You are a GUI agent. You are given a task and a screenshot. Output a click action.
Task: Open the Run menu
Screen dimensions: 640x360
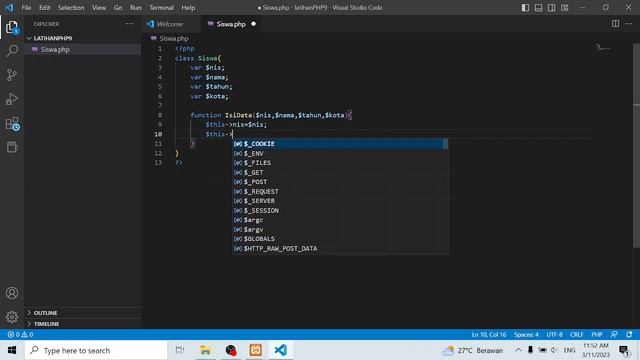click(136, 8)
